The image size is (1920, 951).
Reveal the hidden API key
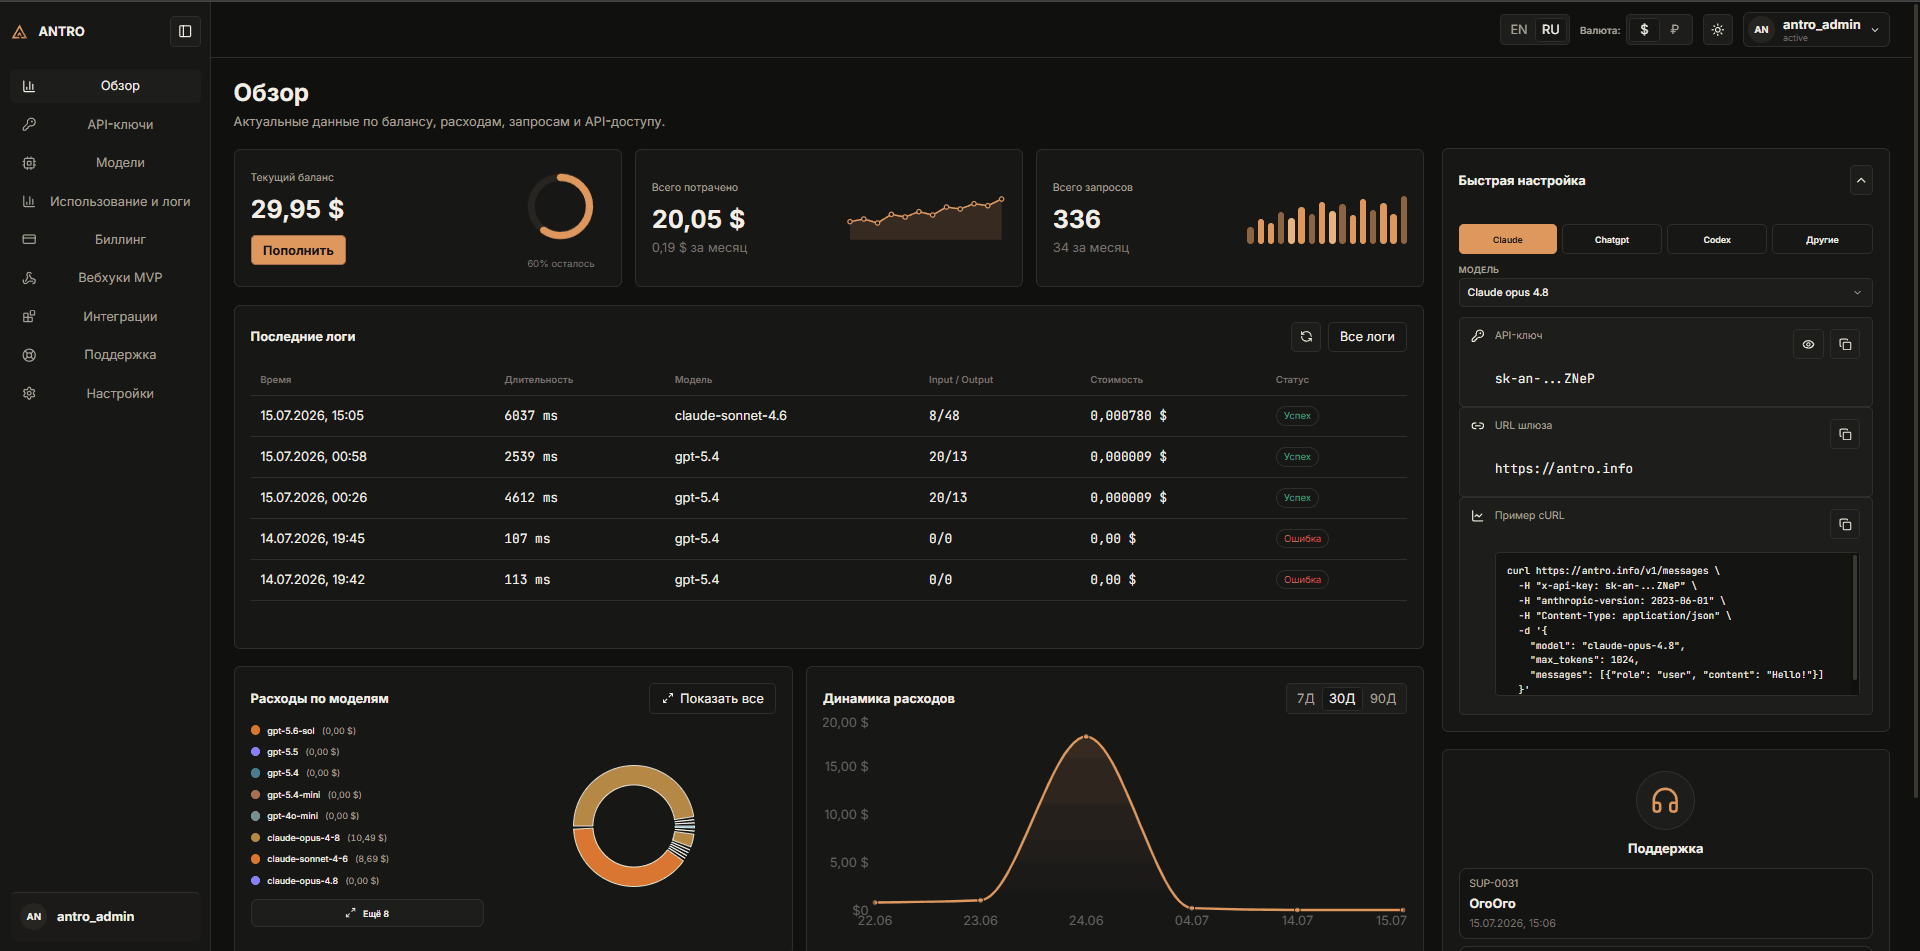pos(1808,345)
